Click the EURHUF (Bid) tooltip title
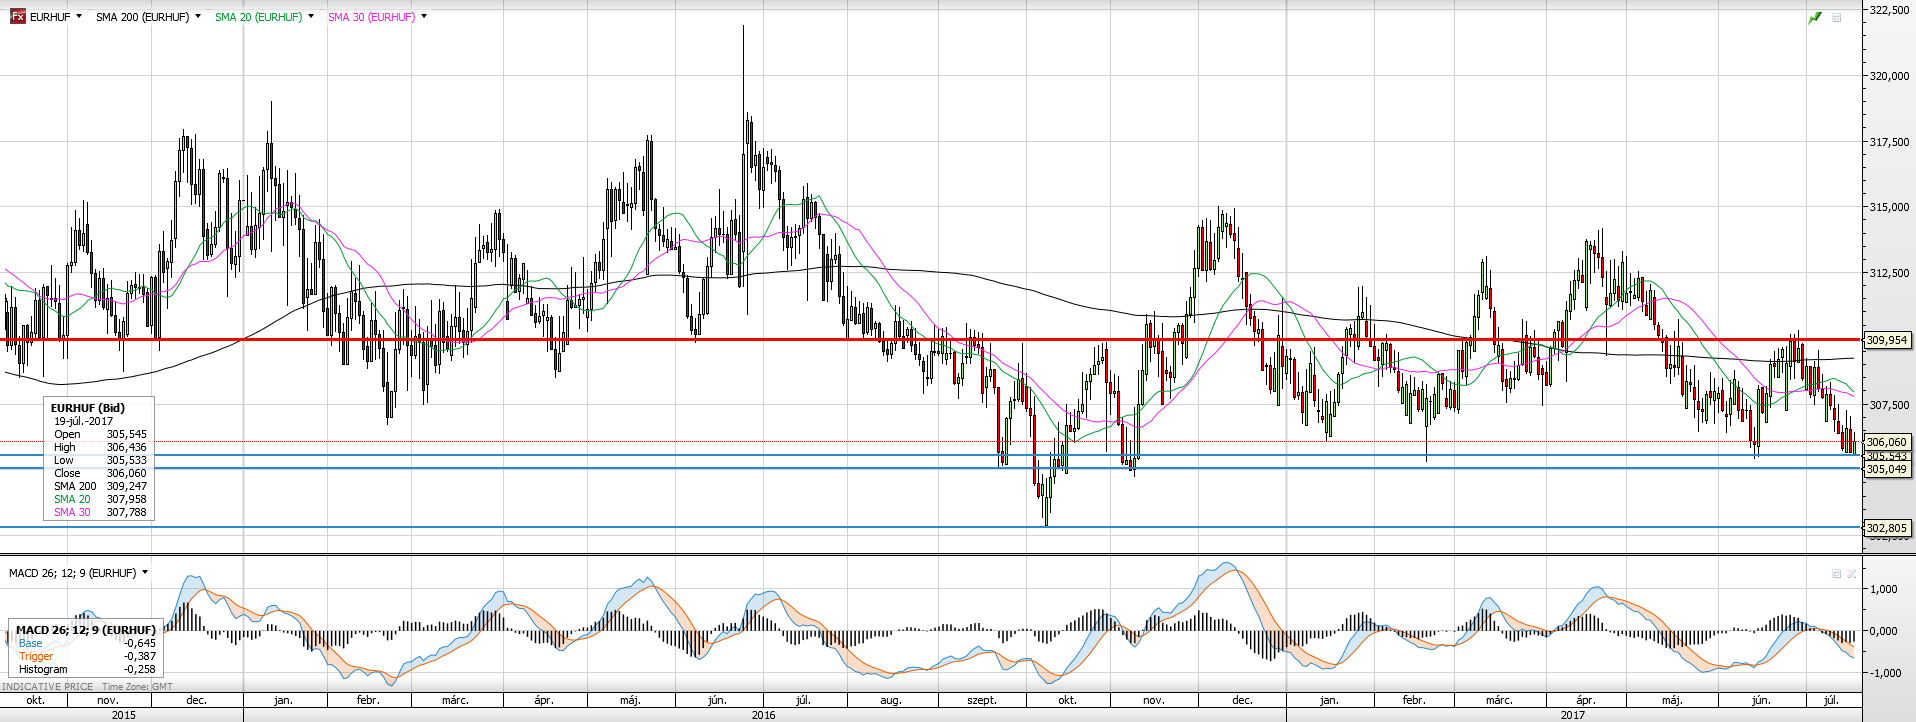Viewport: 1916px width, 722px height. 88,408
